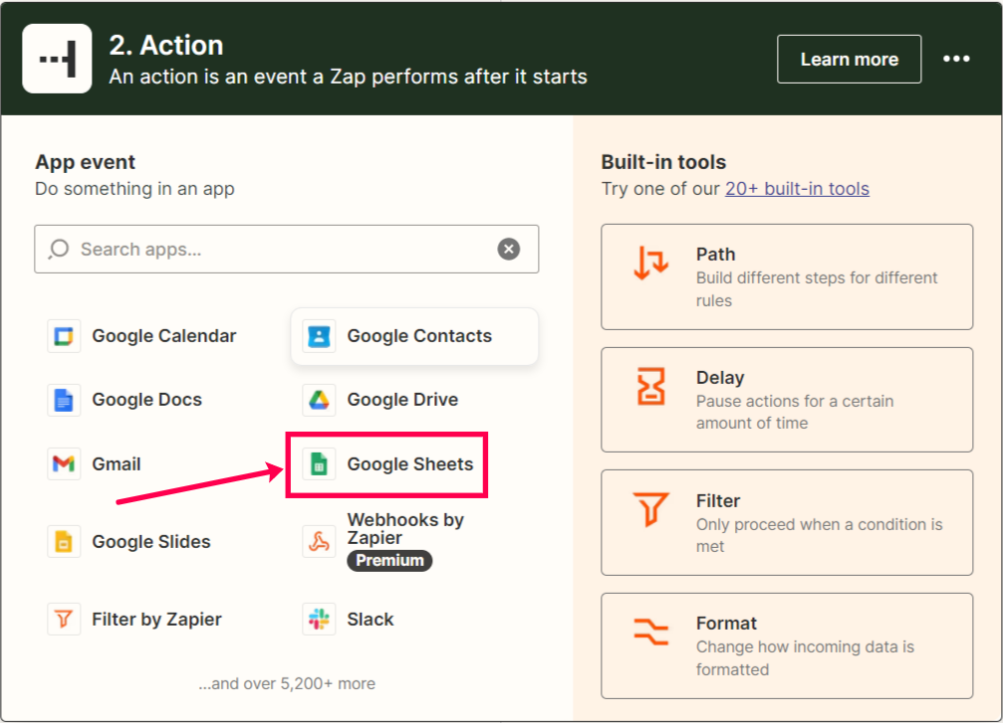This screenshot has height=723, width=1003.
Task: Click the Slack app icon
Action: [x=319, y=619]
